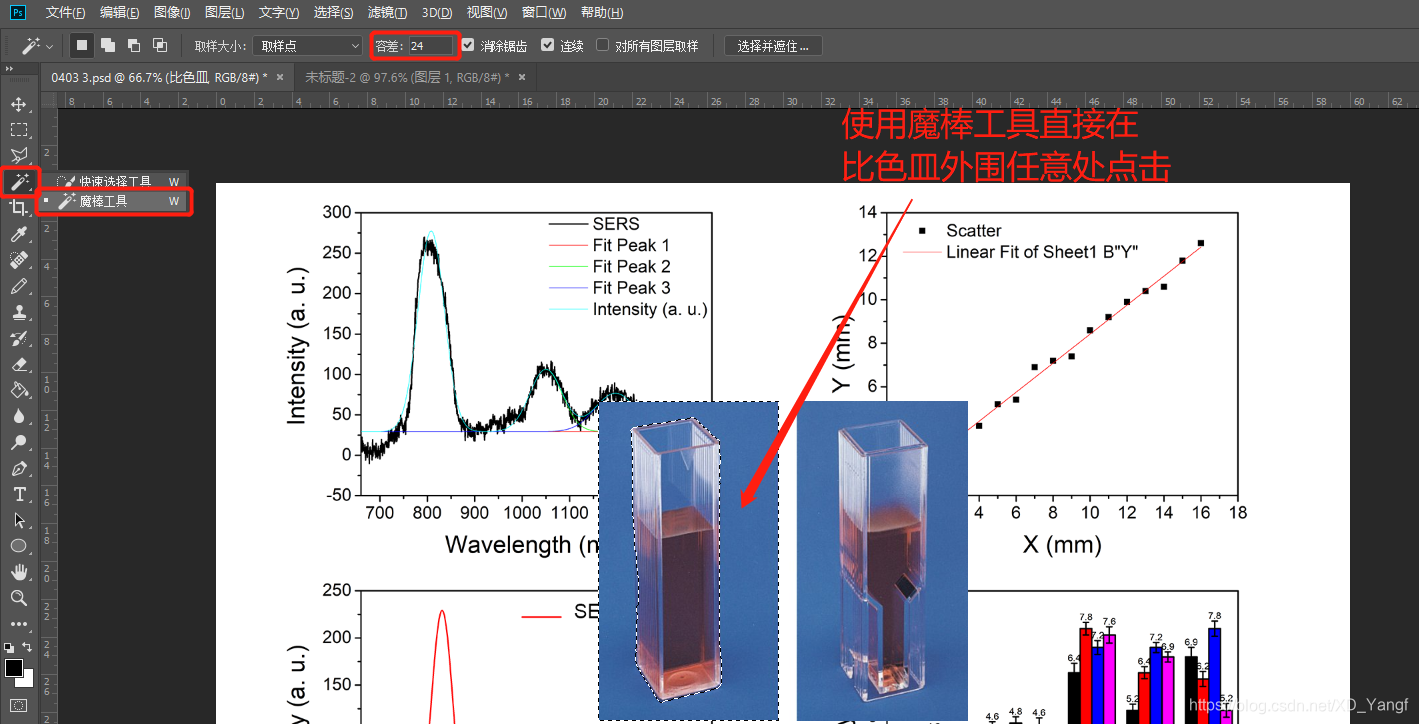Choose 魔棒工具 from the flyout
This screenshot has height=724, width=1419.
pyautogui.click(x=114, y=201)
